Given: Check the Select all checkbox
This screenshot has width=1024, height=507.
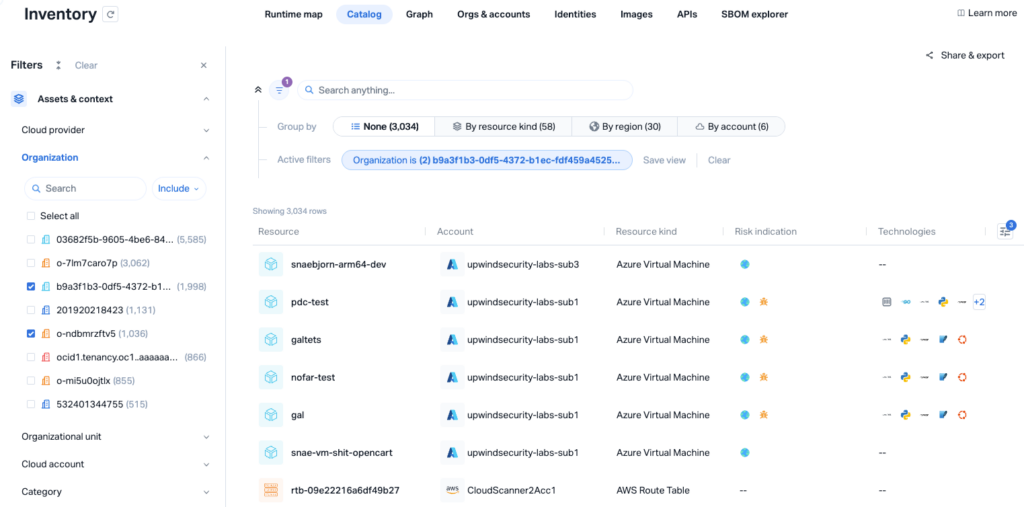Looking at the screenshot, I should tap(31, 216).
